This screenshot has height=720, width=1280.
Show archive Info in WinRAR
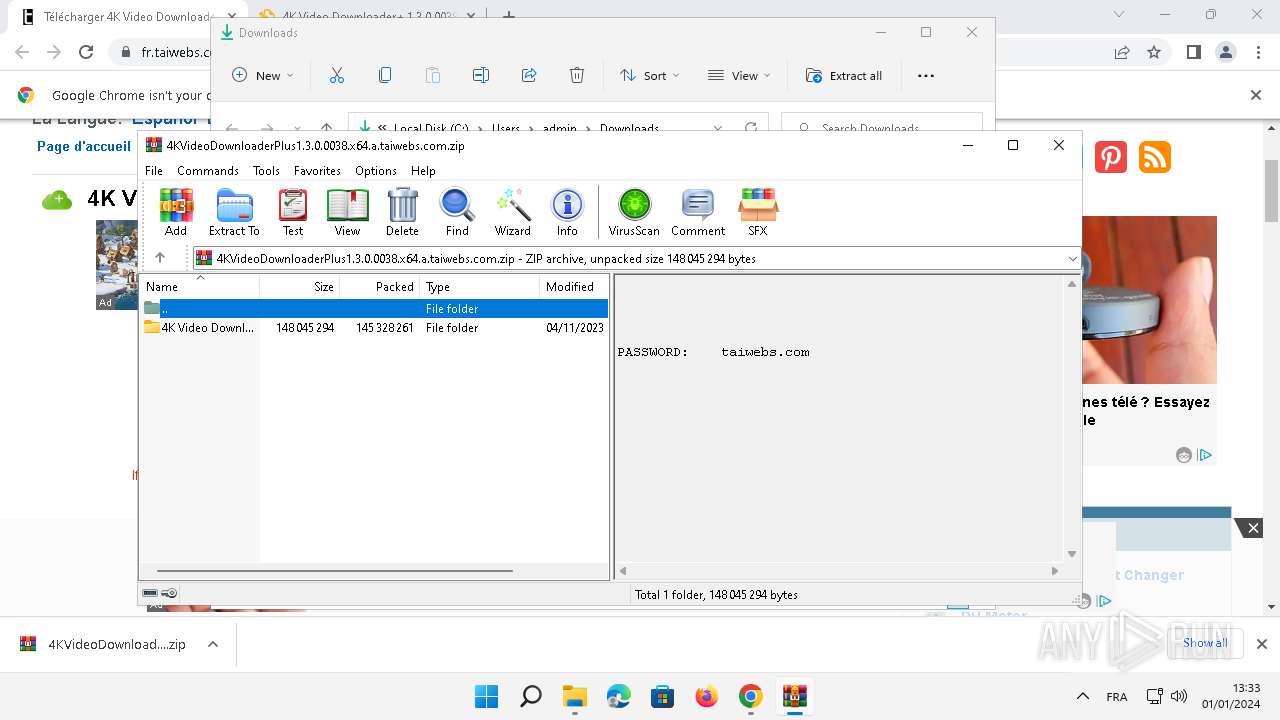tap(567, 212)
